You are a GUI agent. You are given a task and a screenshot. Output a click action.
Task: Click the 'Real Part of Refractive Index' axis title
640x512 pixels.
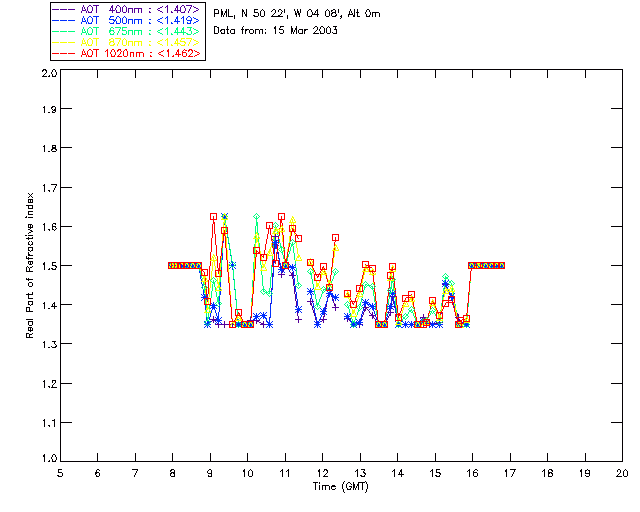(x=30, y=265)
